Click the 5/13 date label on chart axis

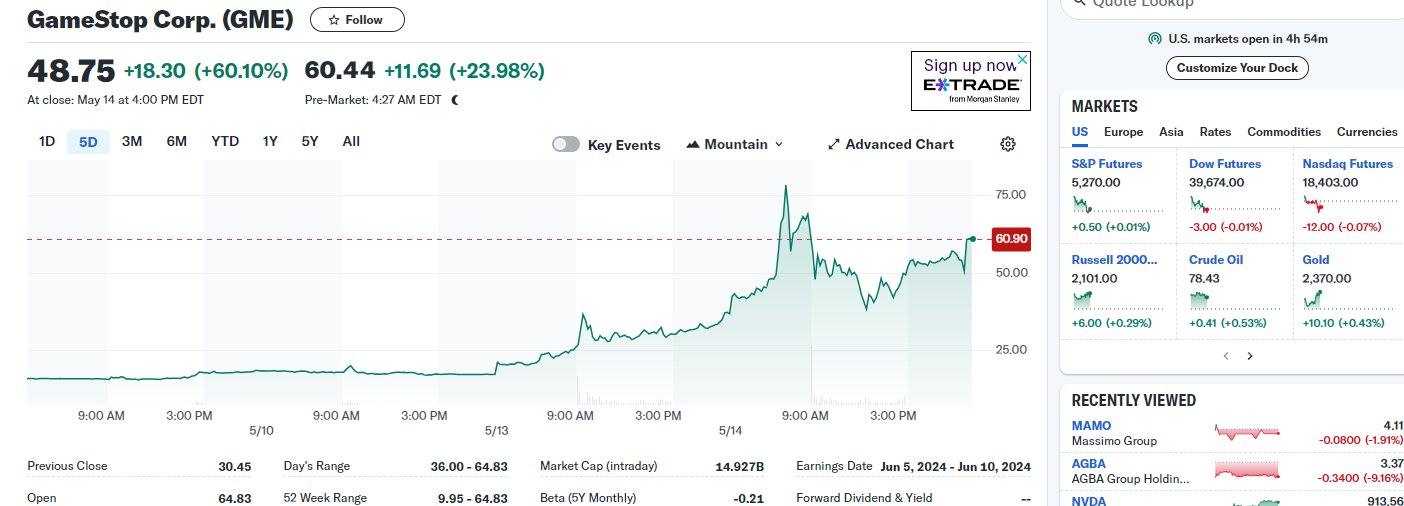point(497,431)
